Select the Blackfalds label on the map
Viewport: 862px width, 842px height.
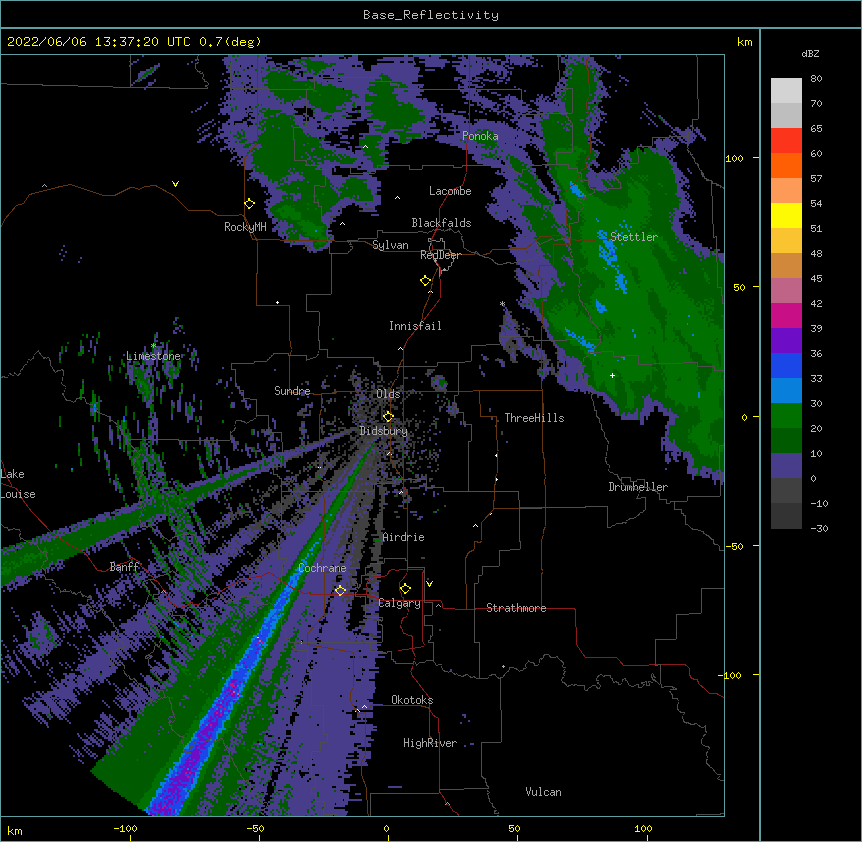[x=441, y=223]
